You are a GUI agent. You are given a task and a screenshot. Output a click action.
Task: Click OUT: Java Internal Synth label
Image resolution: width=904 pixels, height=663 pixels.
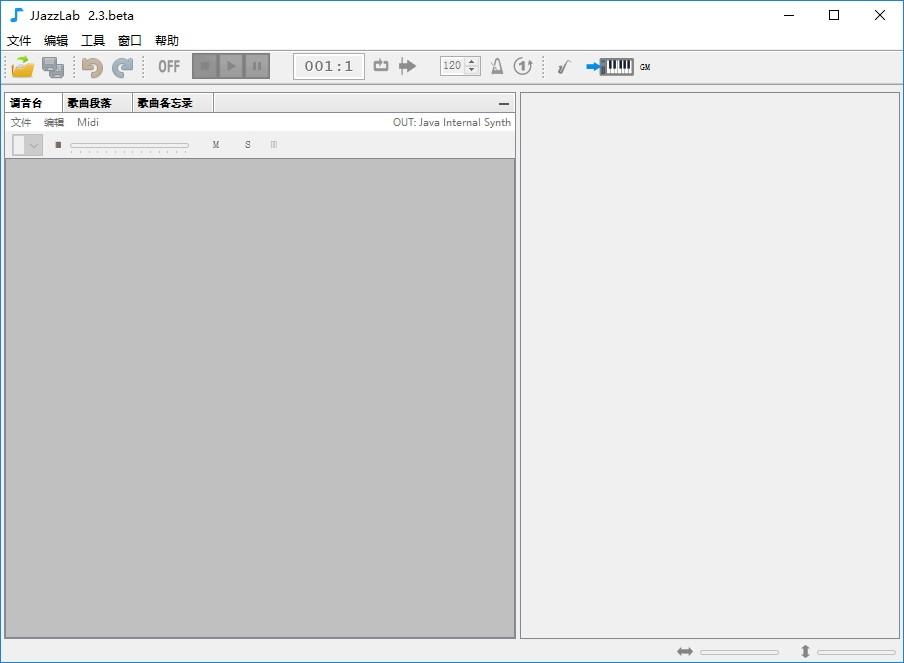pyautogui.click(x=452, y=122)
